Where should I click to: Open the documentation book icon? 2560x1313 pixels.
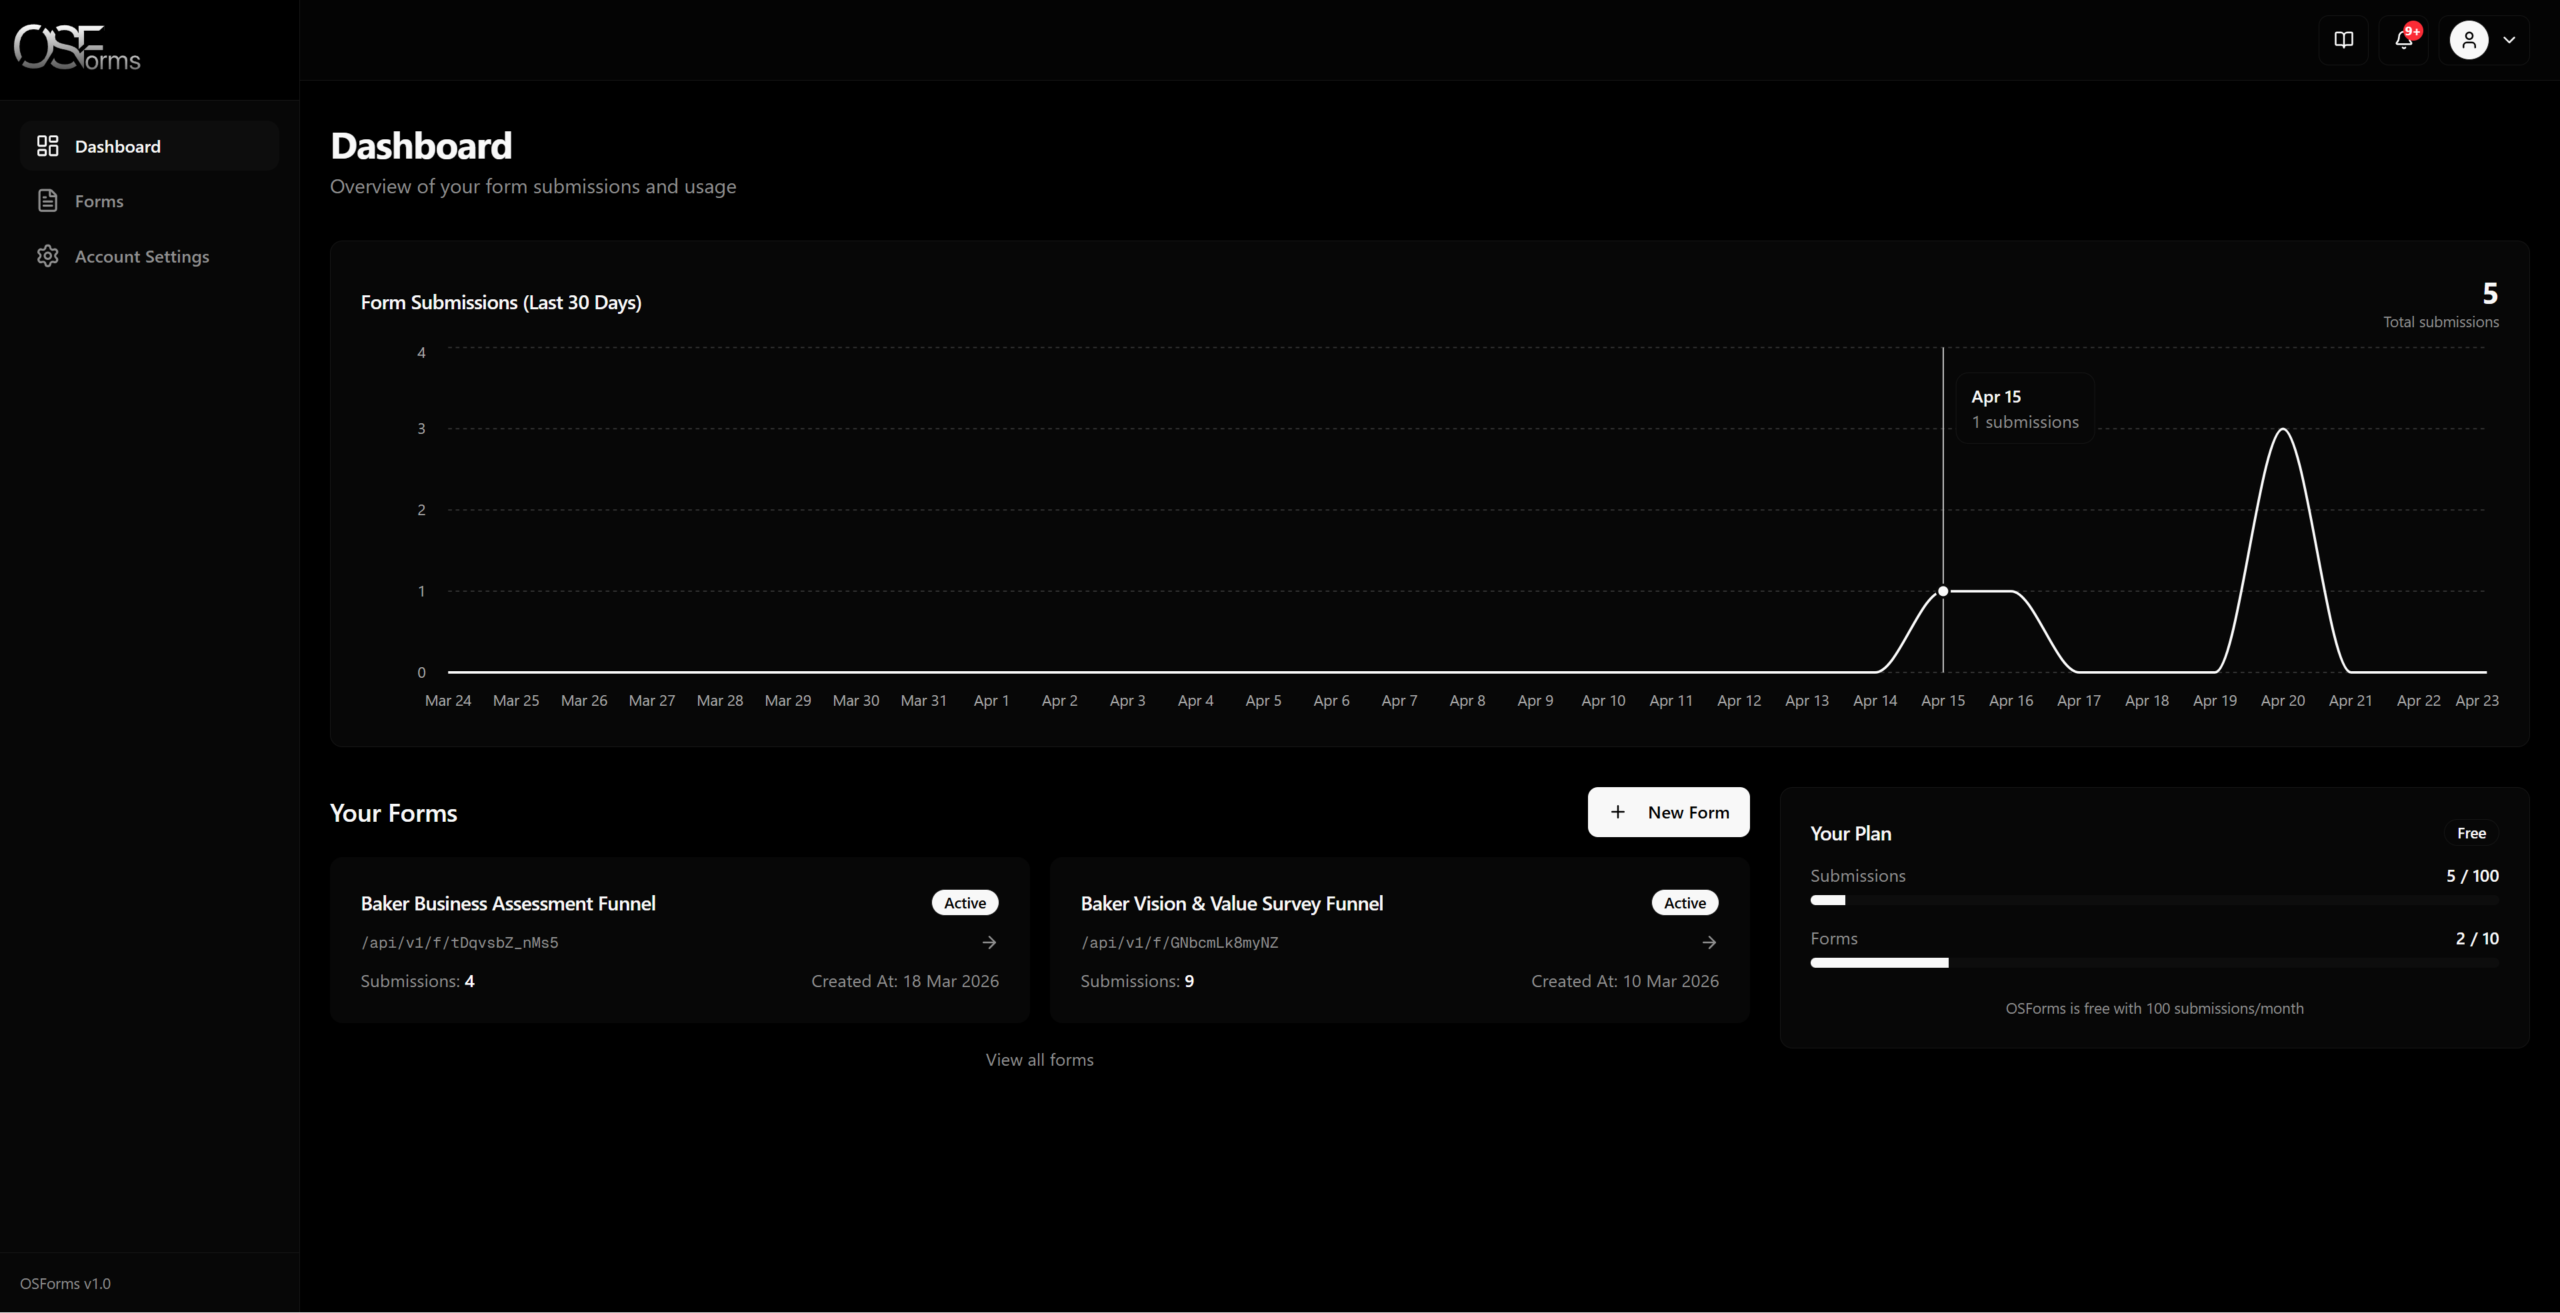click(x=2343, y=40)
